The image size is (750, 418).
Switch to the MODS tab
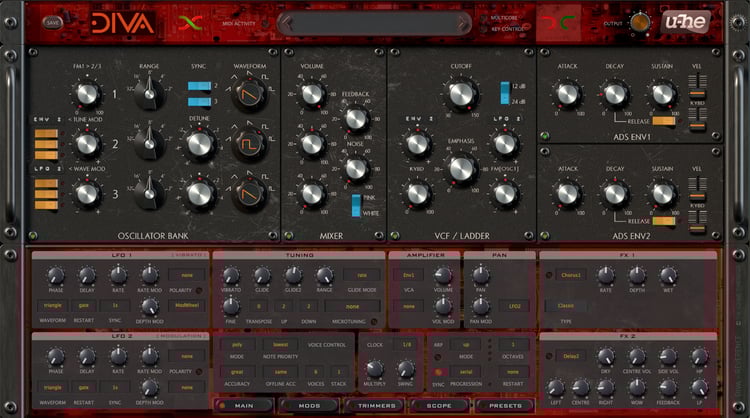pyautogui.click(x=309, y=406)
